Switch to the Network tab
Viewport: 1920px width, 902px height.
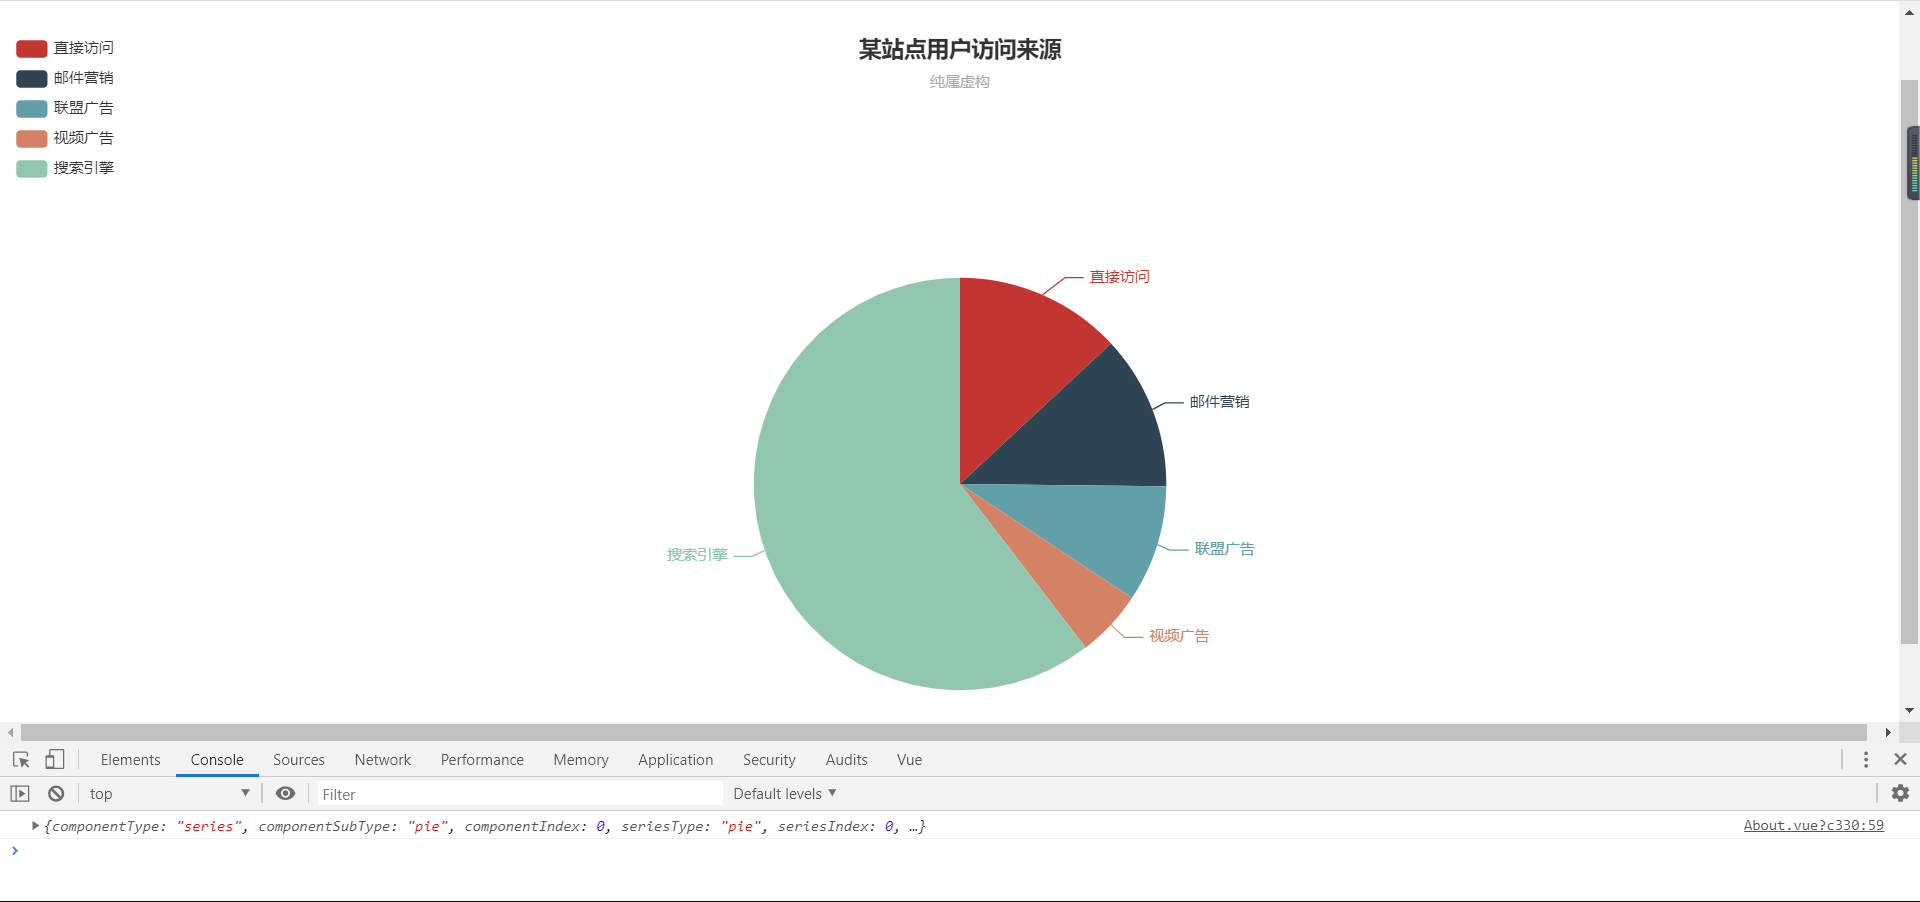pos(382,760)
